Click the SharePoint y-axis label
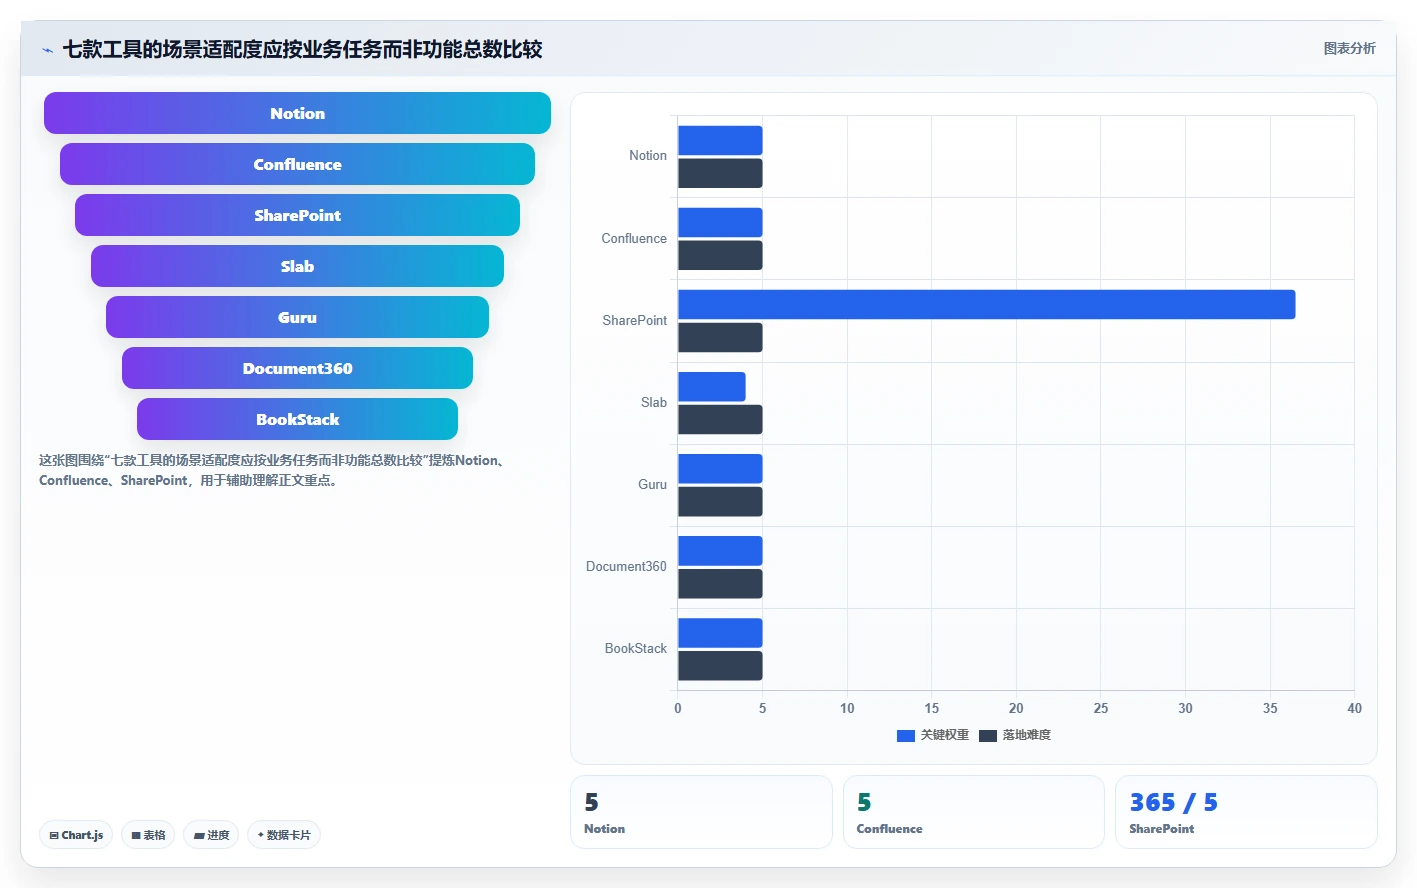The width and height of the screenshot is (1417, 888). (634, 320)
